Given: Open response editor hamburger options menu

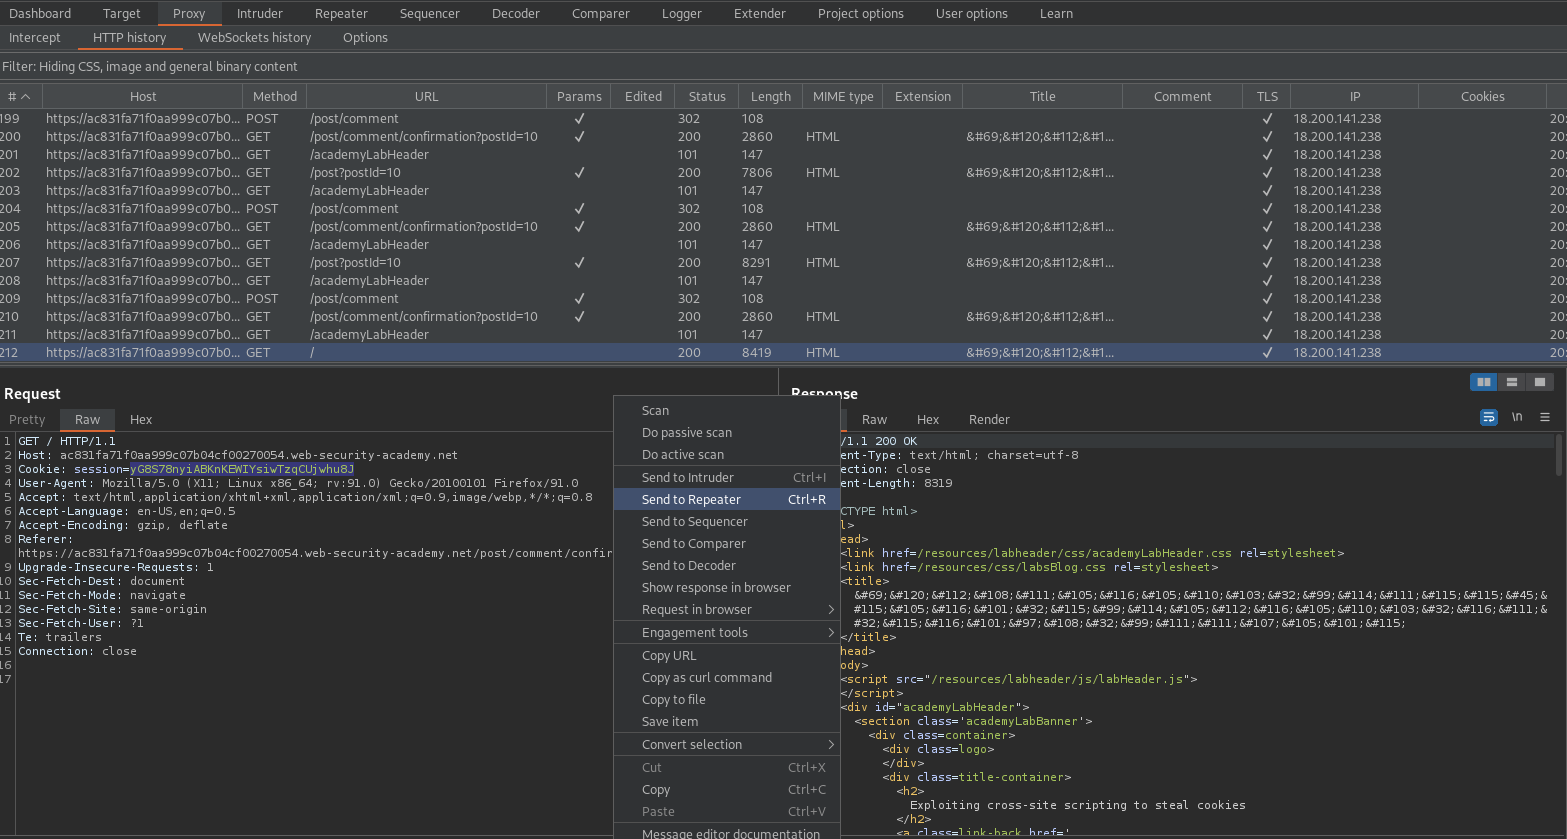Looking at the screenshot, I should pos(1545,417).
